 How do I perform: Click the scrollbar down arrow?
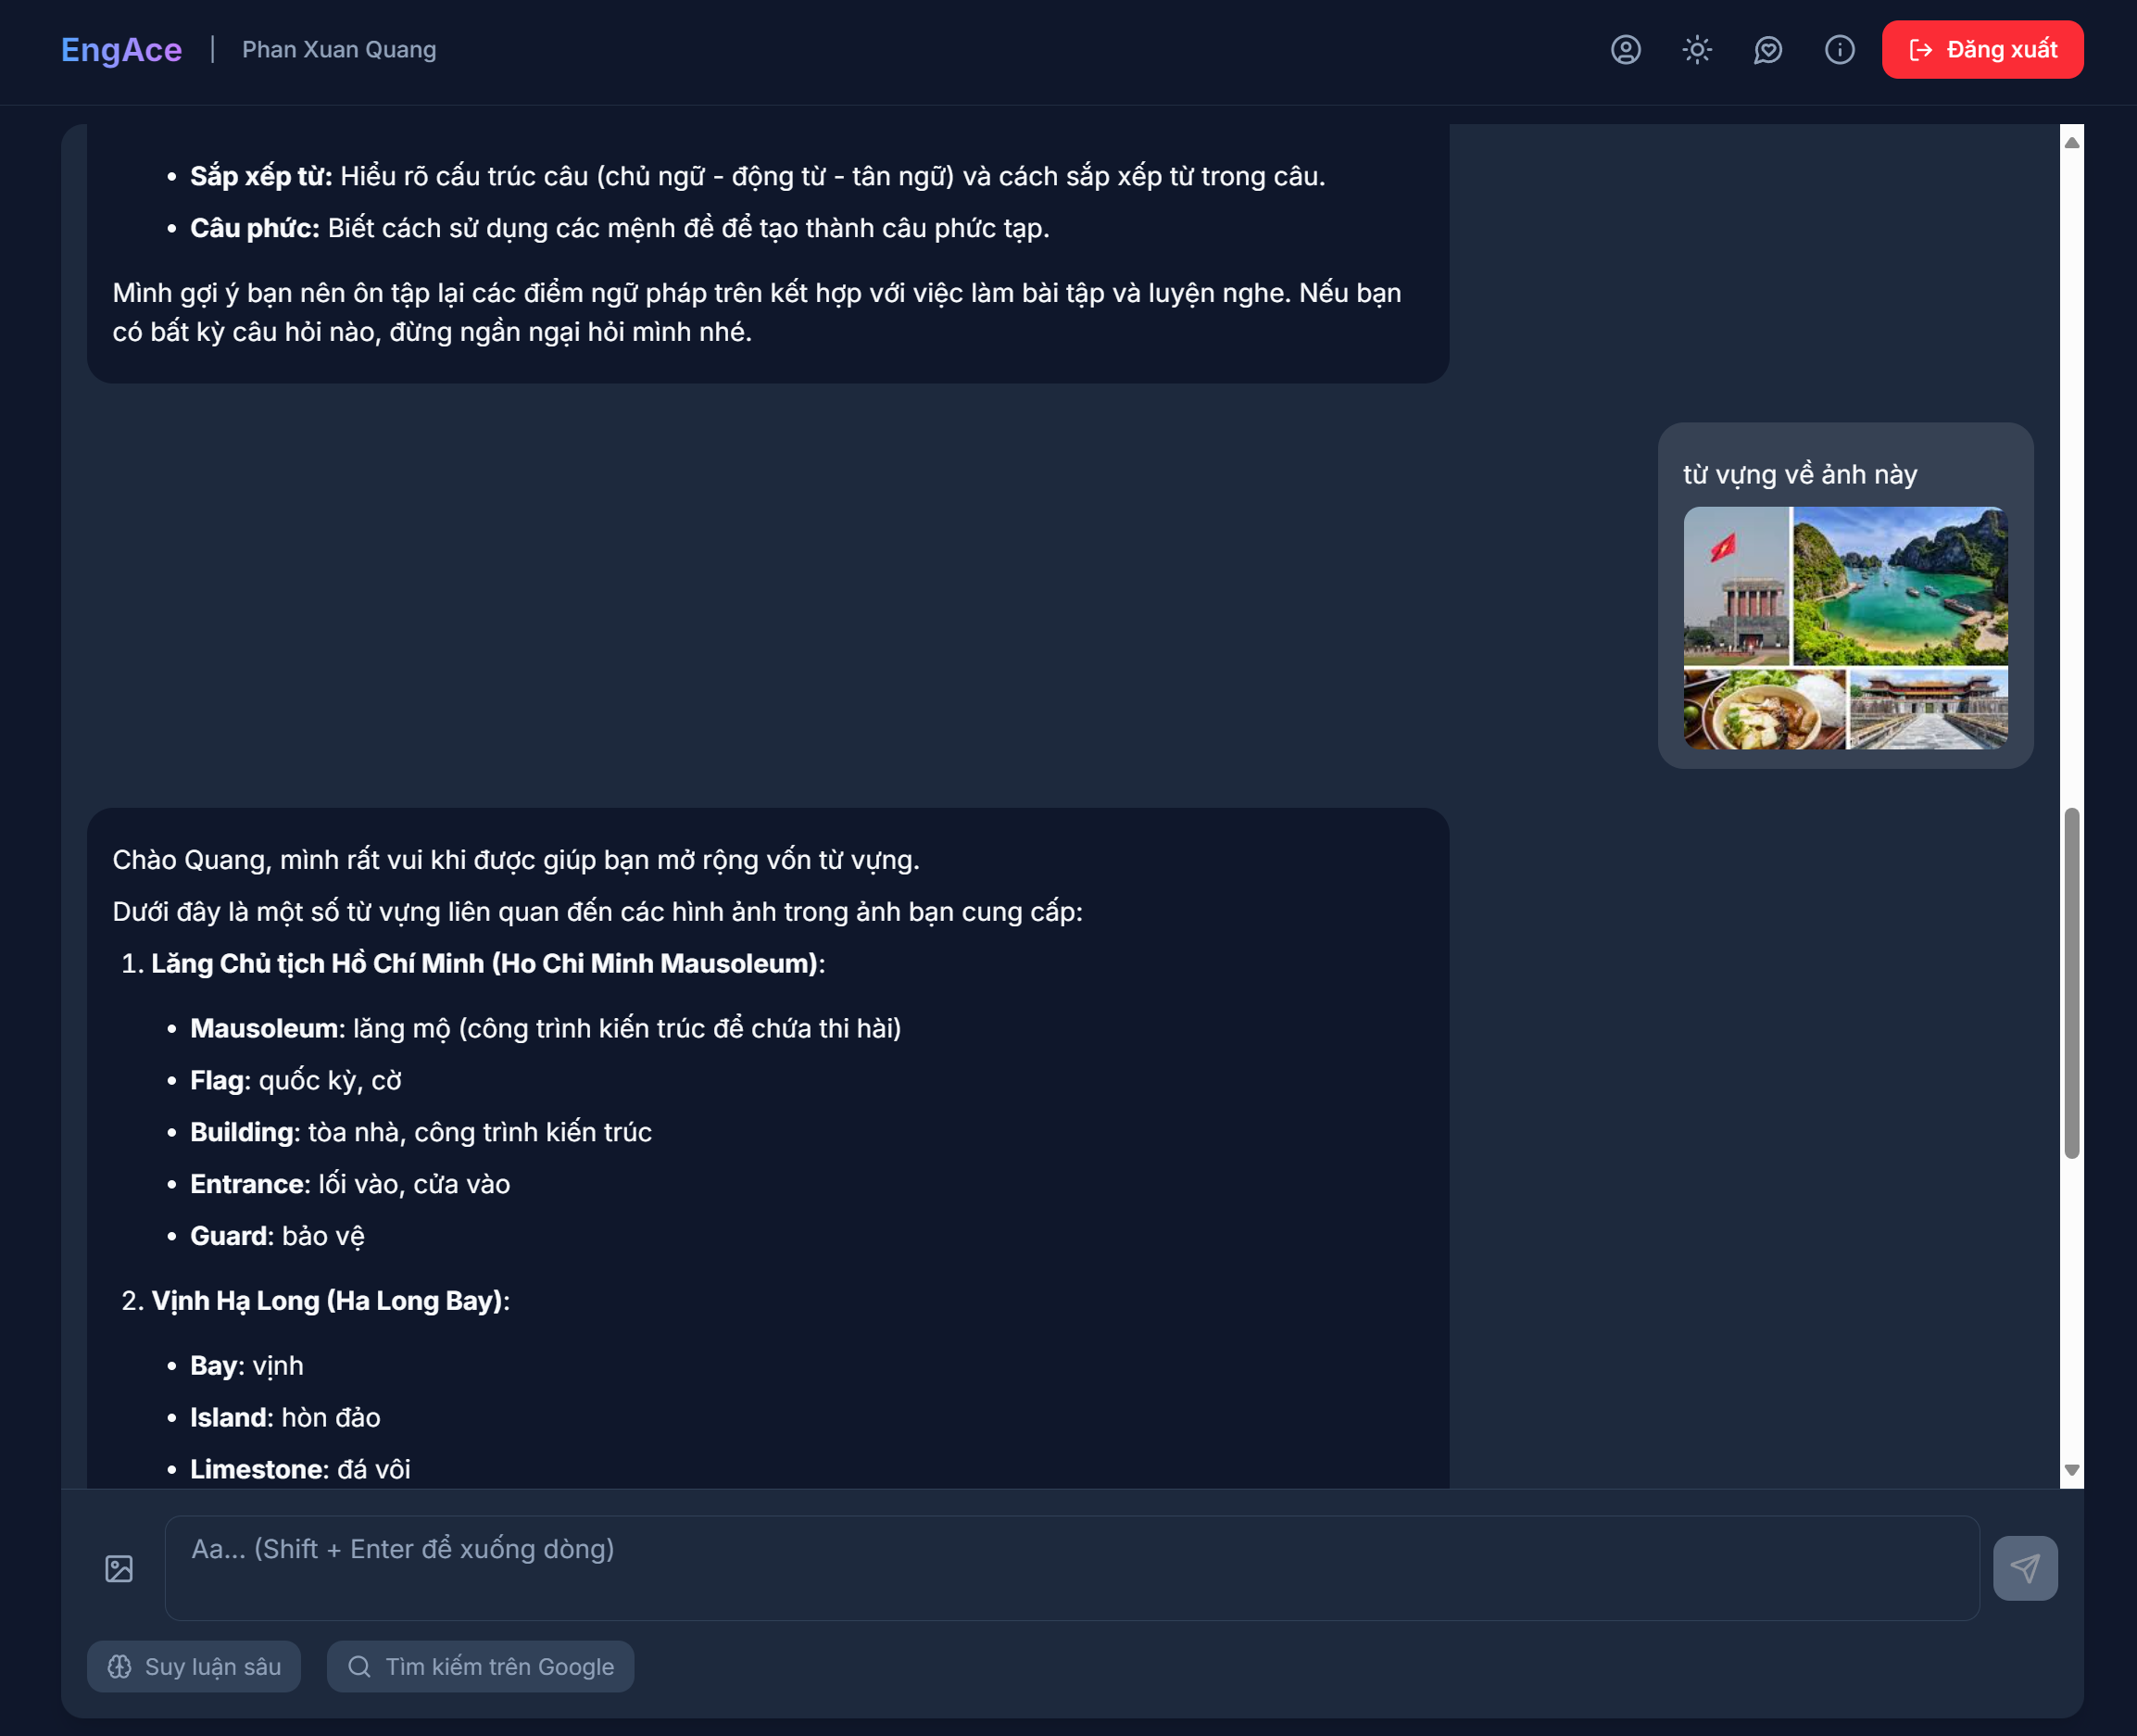coord(2072,1469)
